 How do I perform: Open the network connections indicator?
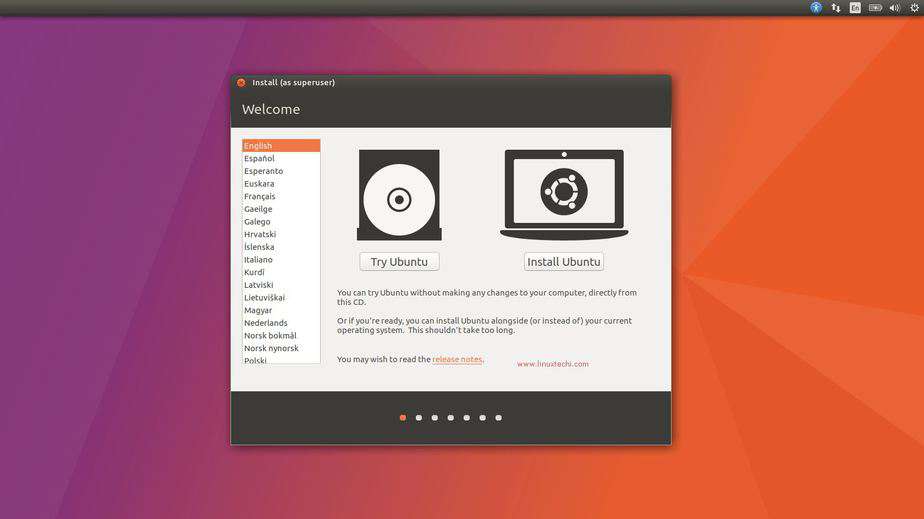[836, 8]
